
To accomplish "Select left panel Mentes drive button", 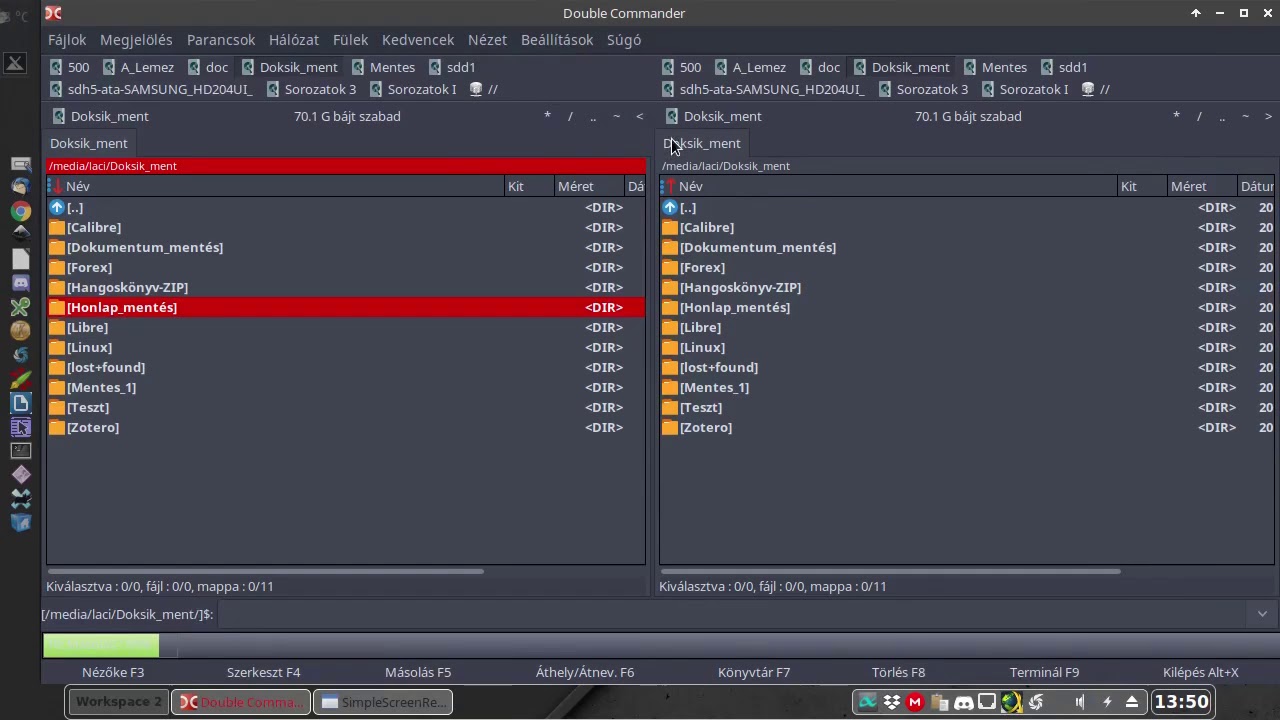I will point(383,67).
